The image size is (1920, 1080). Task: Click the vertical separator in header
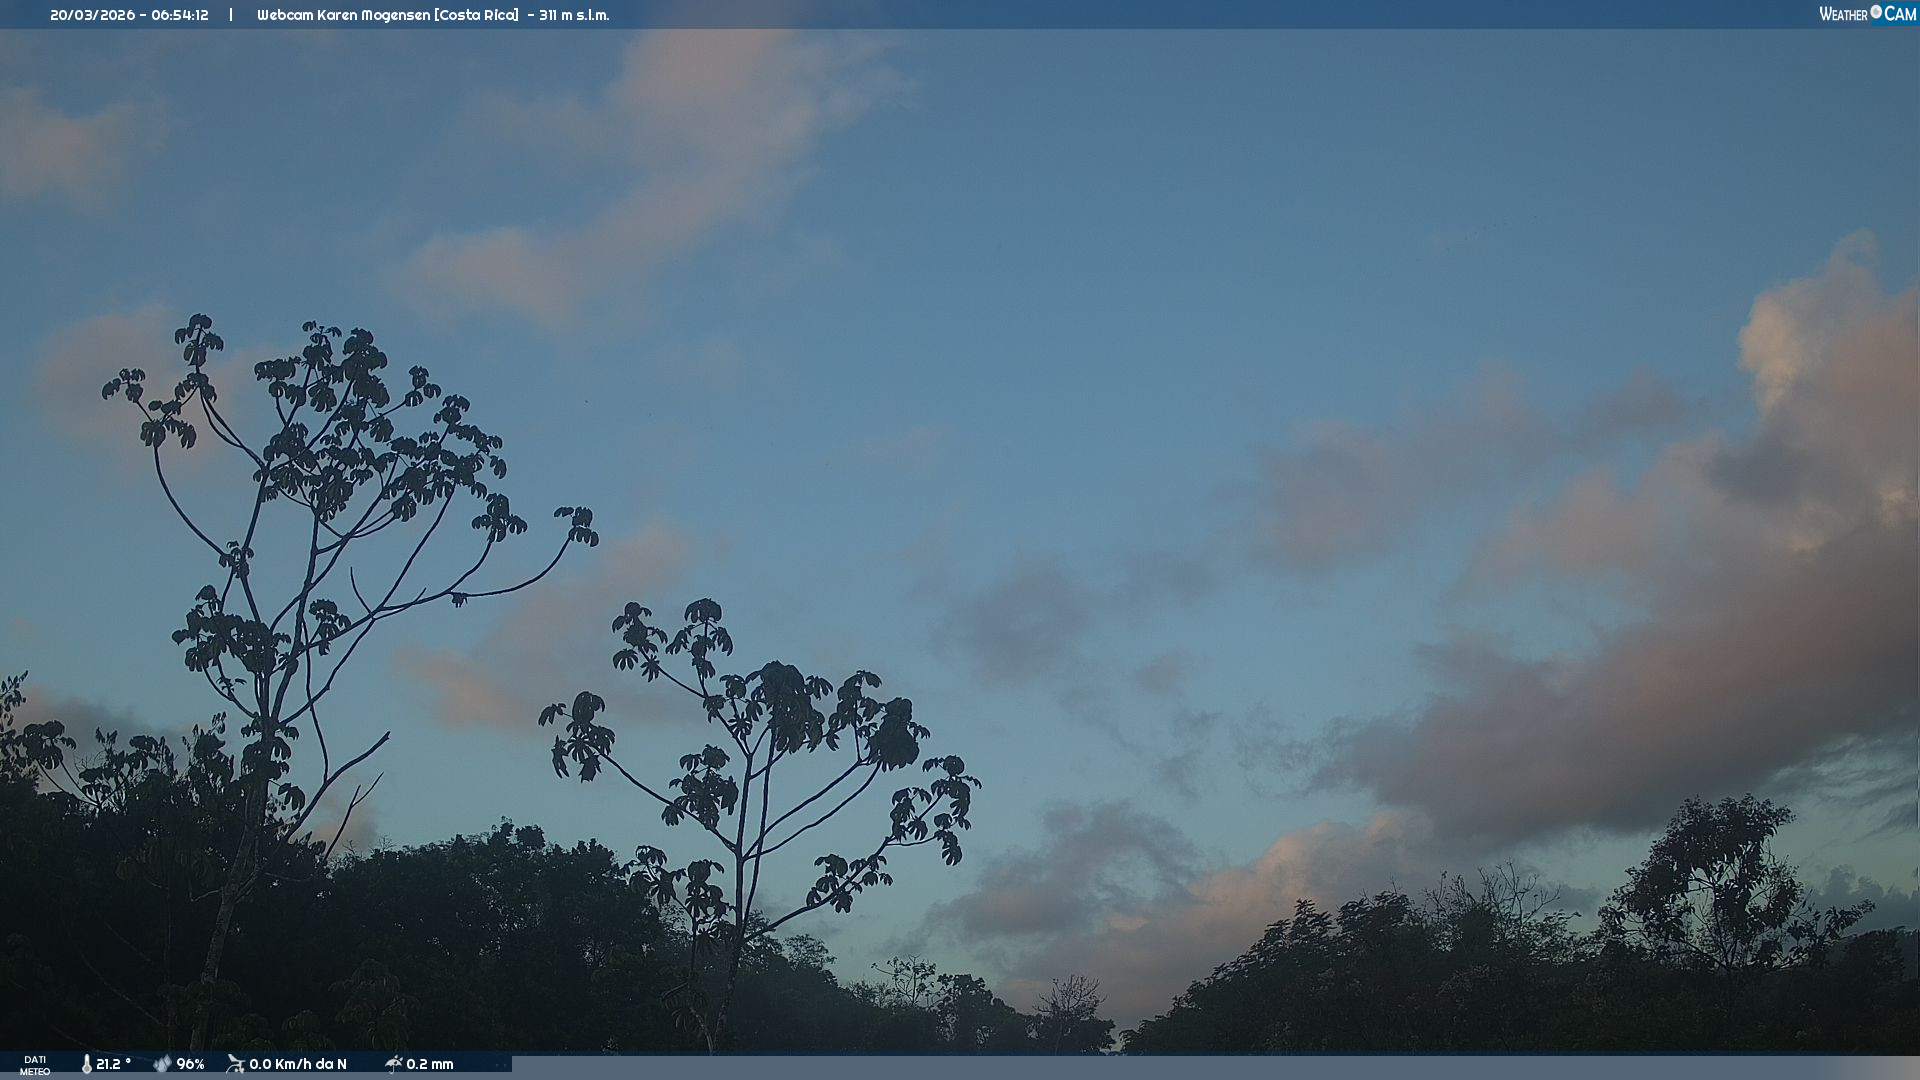231,15
